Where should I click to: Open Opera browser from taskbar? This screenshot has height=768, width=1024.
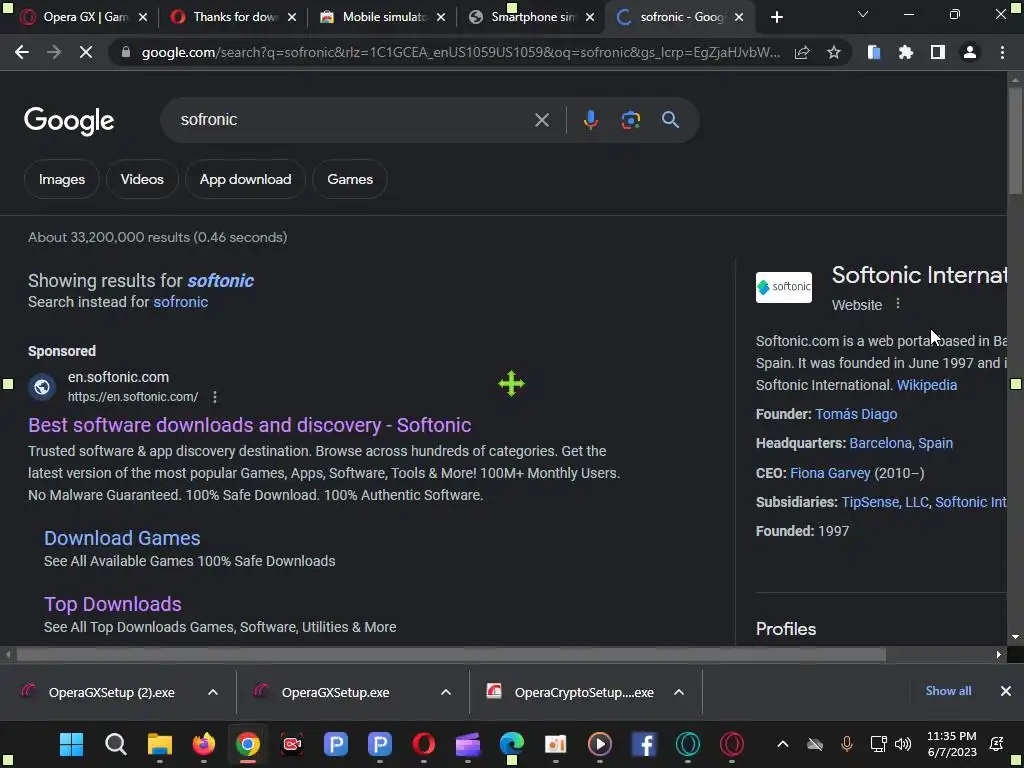(x=424, y=744)
